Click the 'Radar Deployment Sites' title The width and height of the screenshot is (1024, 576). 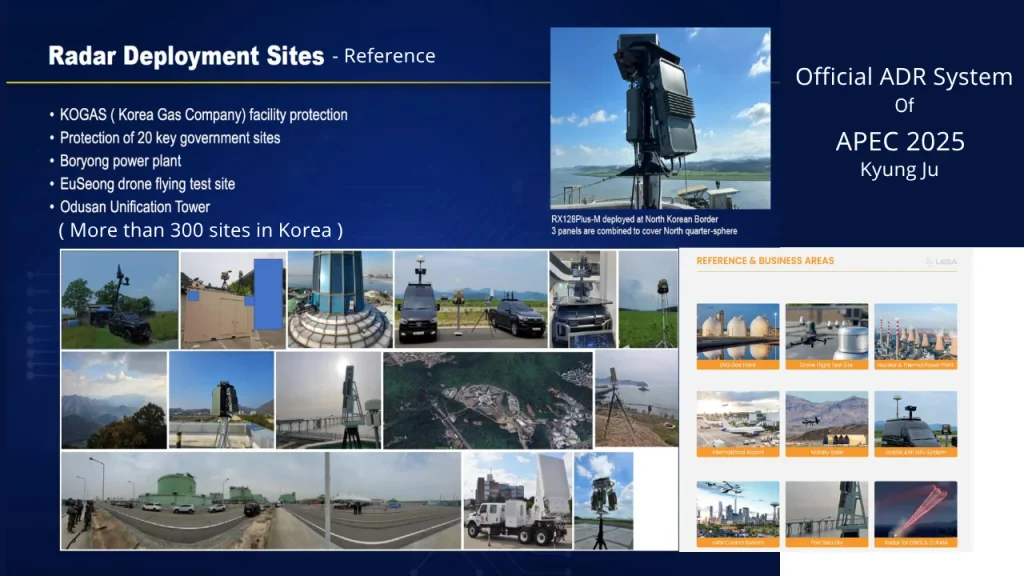(x=186, y=56)
